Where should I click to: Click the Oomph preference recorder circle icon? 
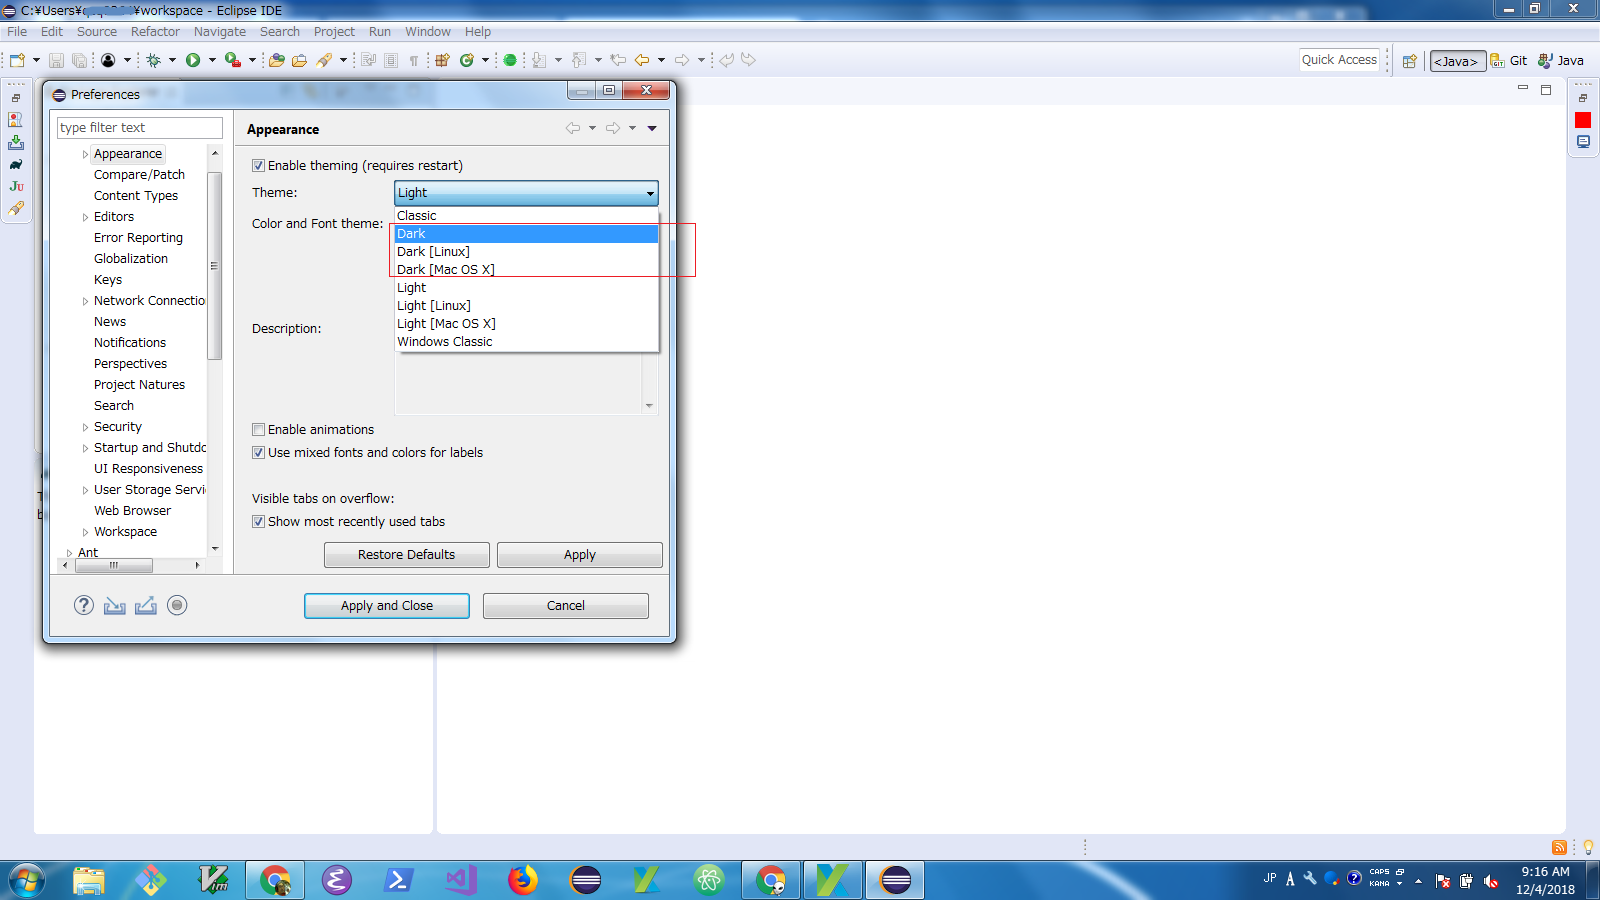pos(177,605)
